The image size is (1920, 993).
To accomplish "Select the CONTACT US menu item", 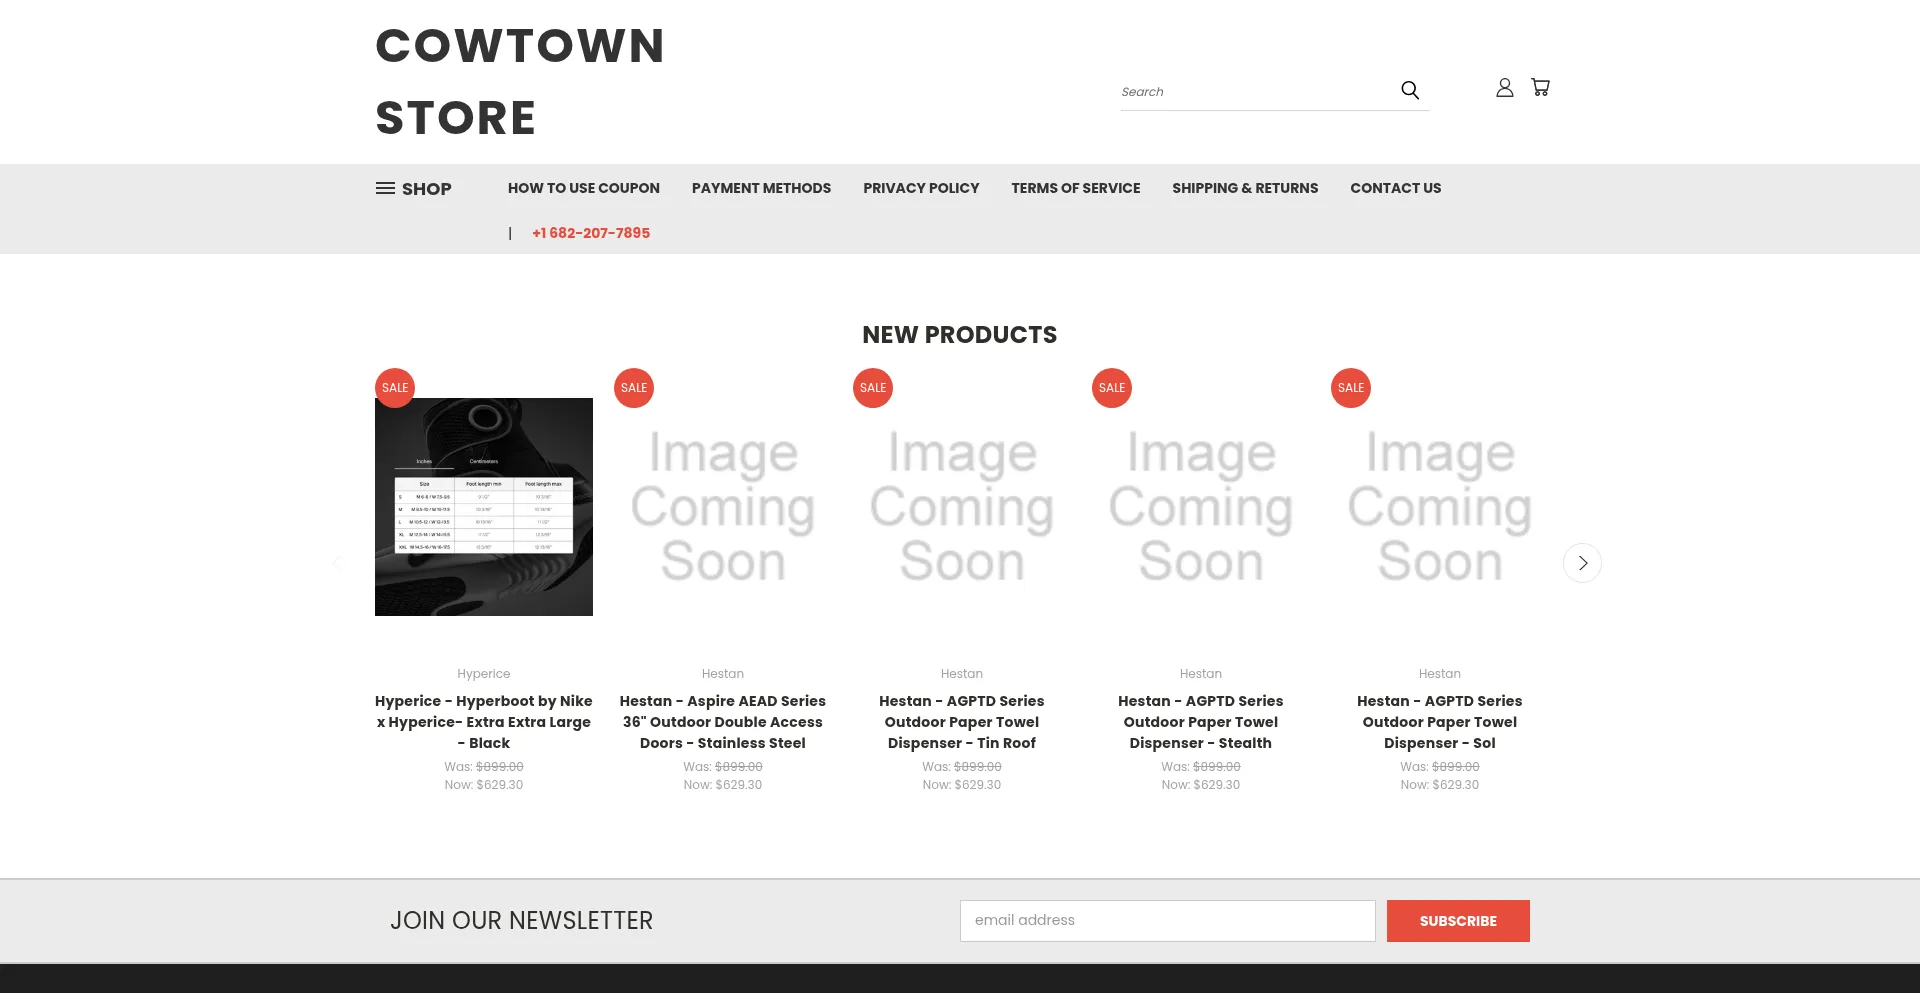I will 1395,188.
